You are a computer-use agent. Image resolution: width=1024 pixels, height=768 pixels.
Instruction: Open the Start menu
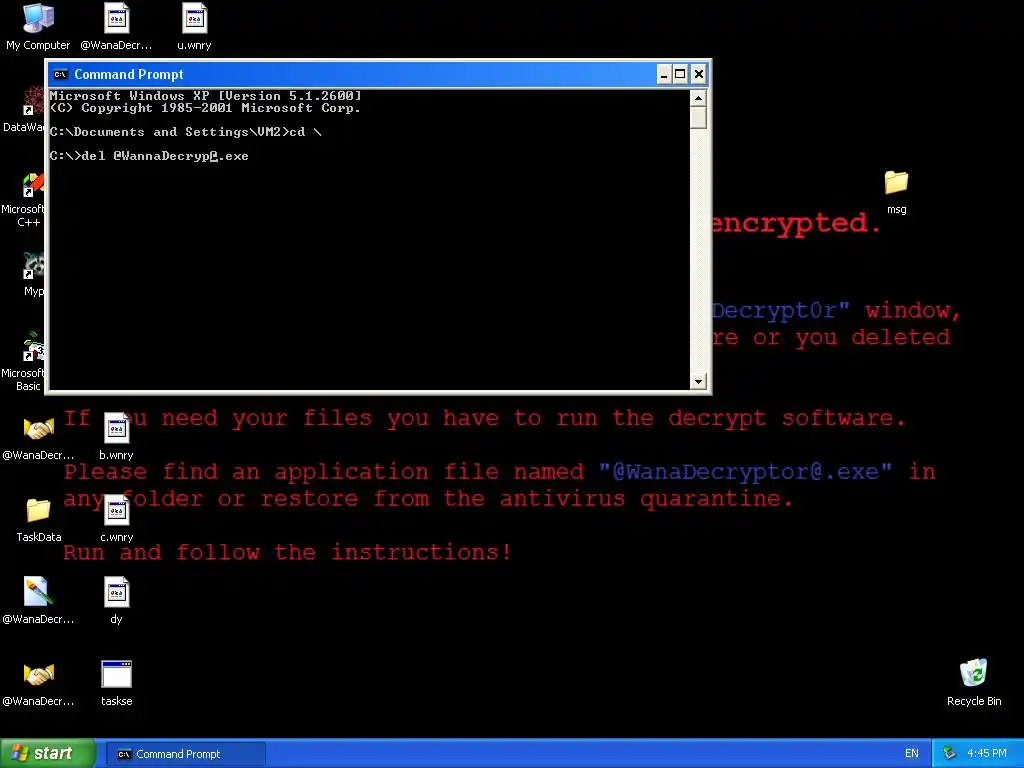point(47,754)
